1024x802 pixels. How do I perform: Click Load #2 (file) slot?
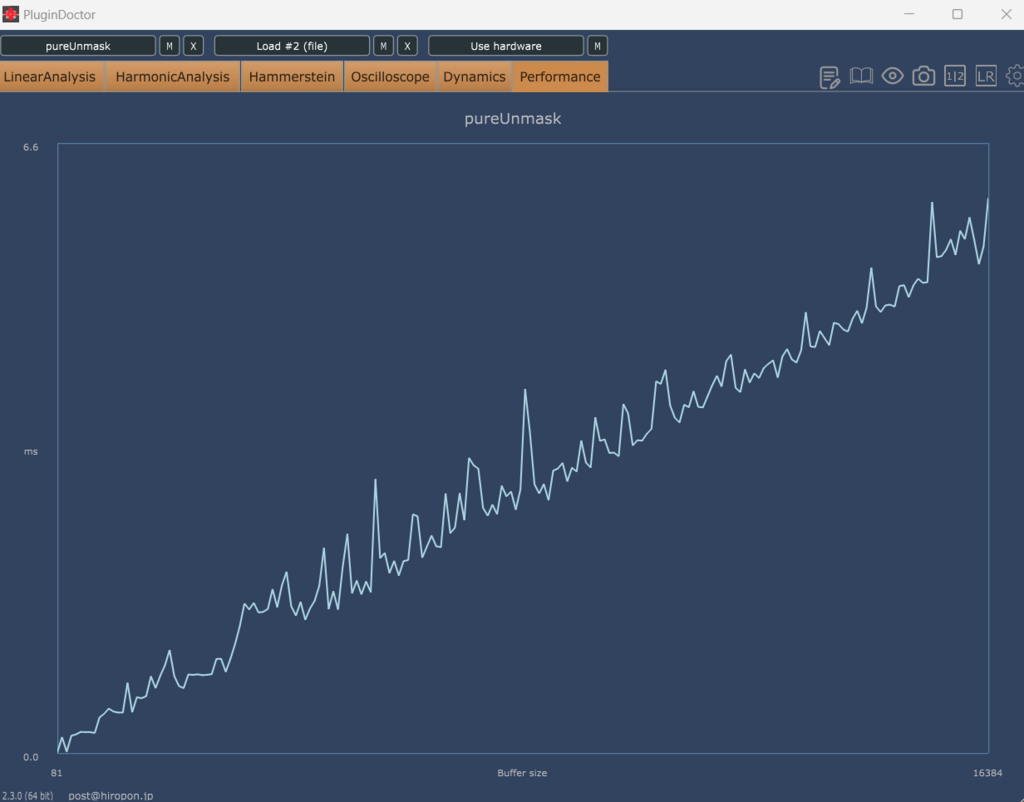click(x=292, y=46)
